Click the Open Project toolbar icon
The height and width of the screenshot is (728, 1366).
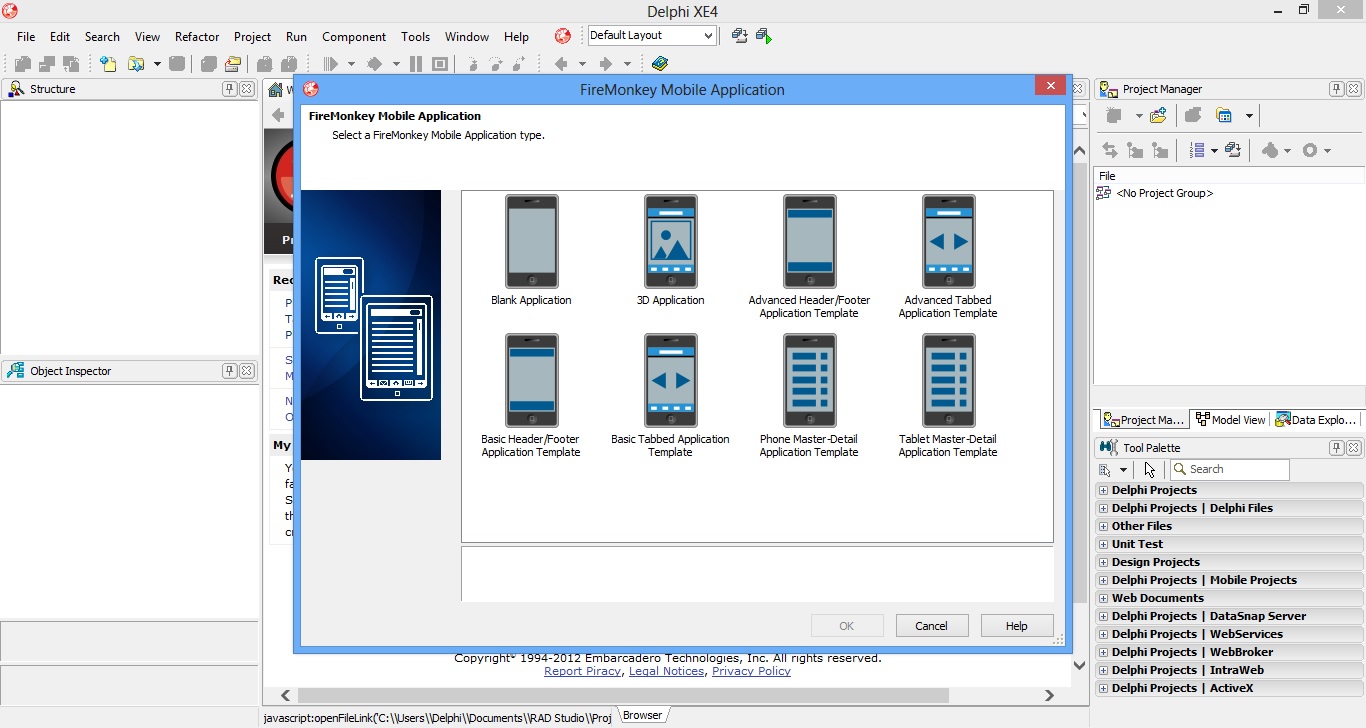[233, 64]
